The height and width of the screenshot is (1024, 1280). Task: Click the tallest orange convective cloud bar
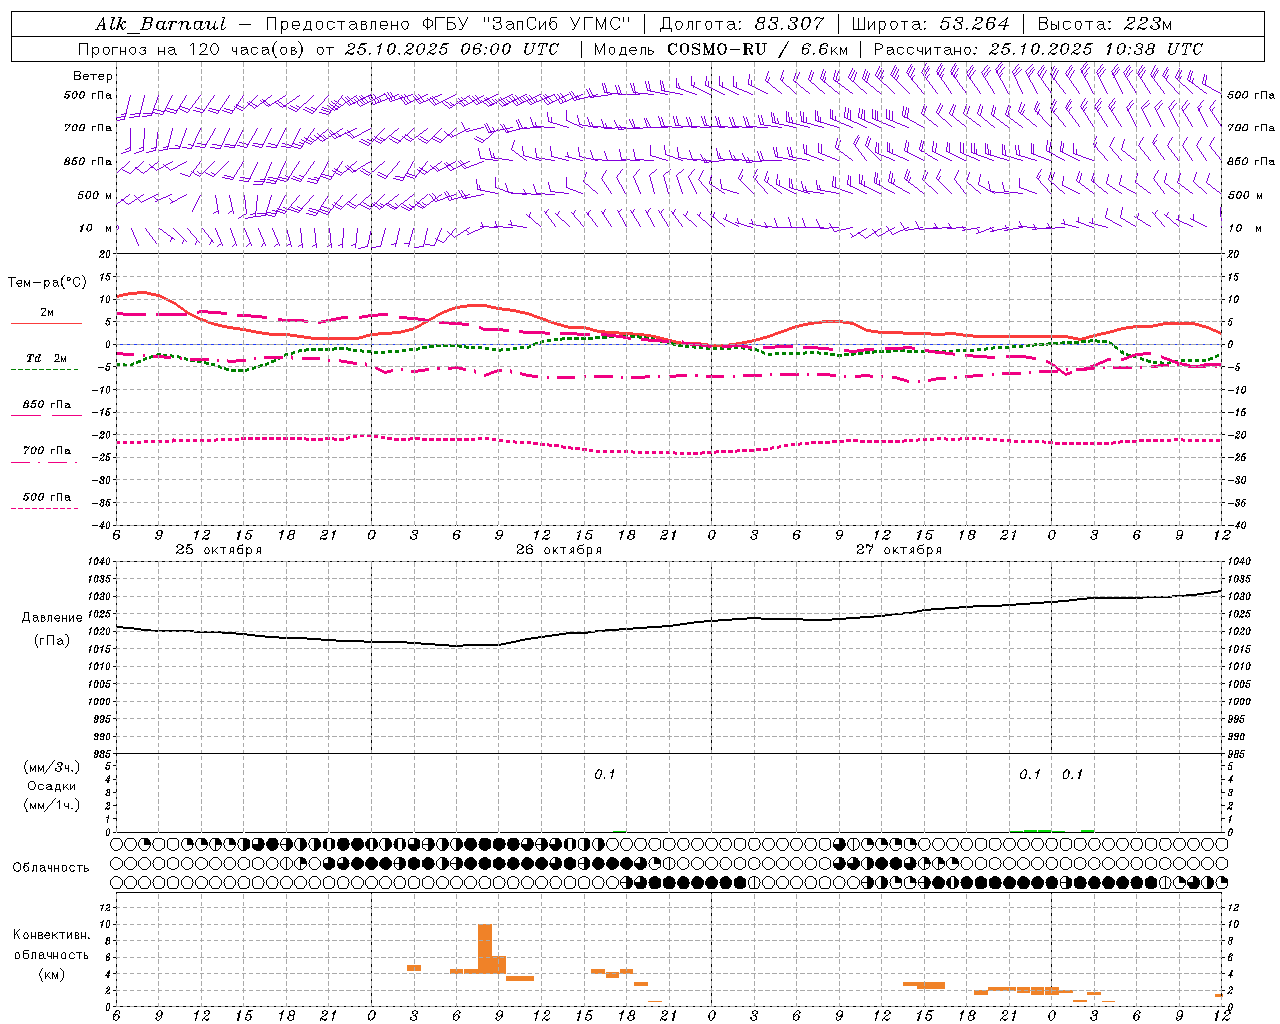coord(485,949)
